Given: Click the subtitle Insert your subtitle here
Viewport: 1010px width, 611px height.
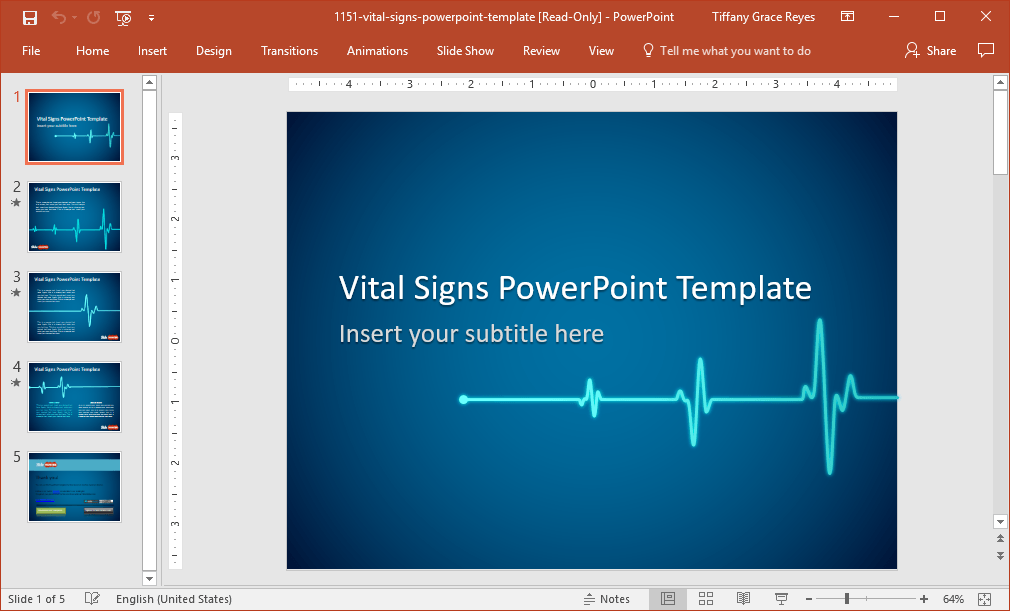Looking at the screenshot, I should (x=472, y=334).
